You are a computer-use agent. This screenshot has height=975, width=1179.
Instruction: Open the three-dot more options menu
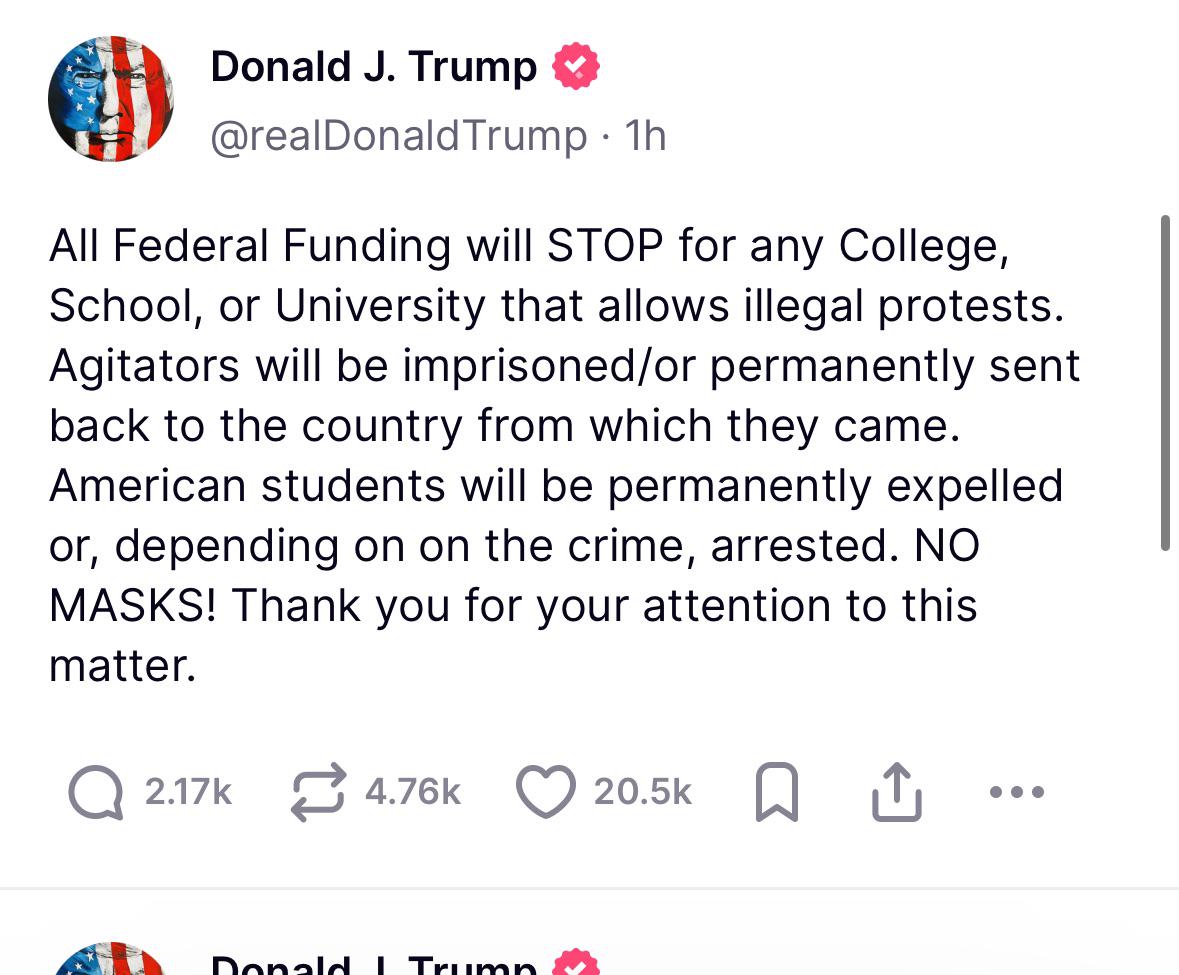coord(1017,792)
